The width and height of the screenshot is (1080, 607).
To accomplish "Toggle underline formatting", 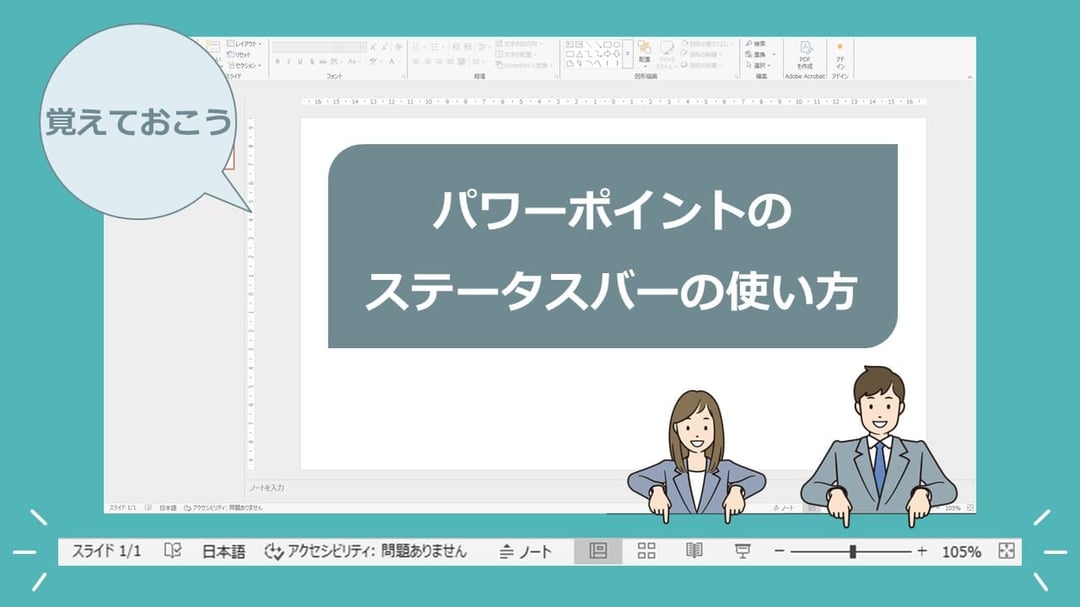I will pyautogui.click(x=300, y=60).
